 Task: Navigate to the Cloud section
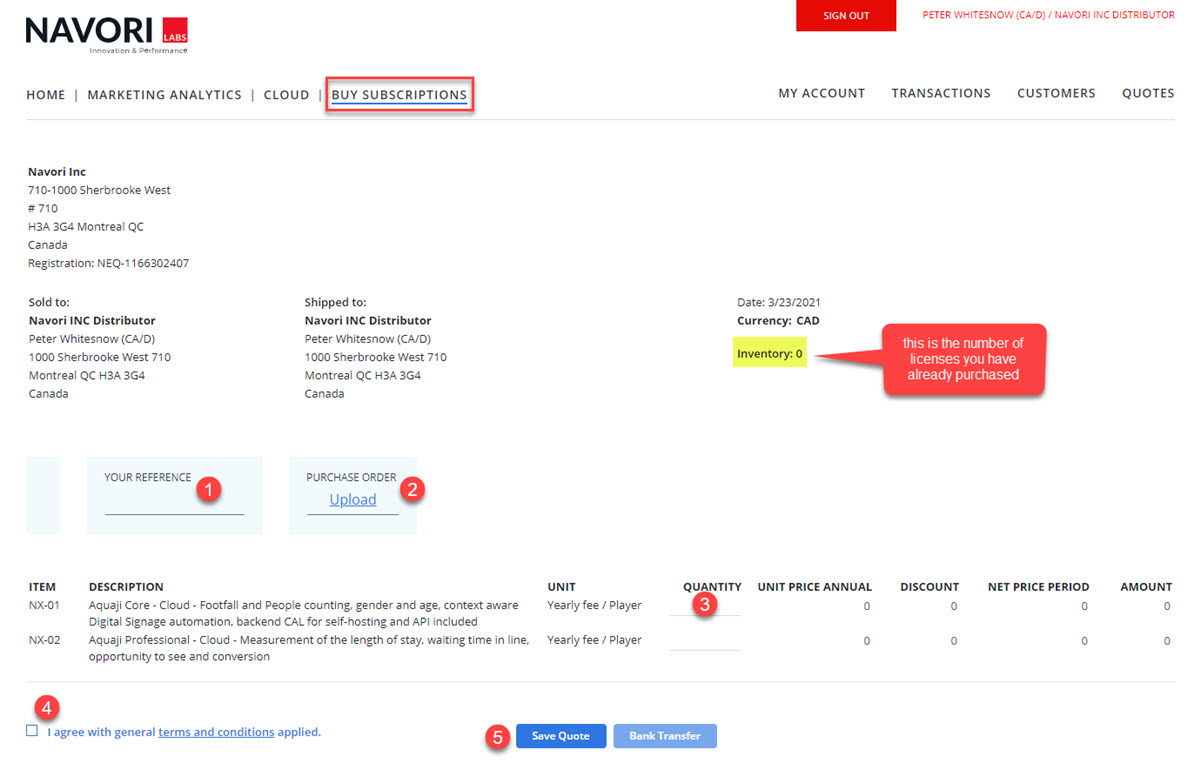tap(286, 95)
